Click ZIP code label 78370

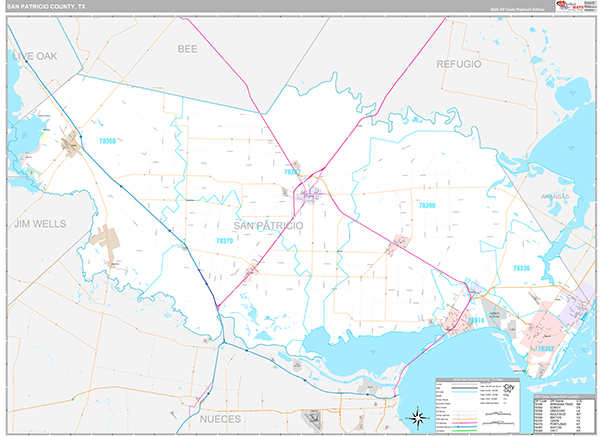pyautogui.click(x=224, y=241)
